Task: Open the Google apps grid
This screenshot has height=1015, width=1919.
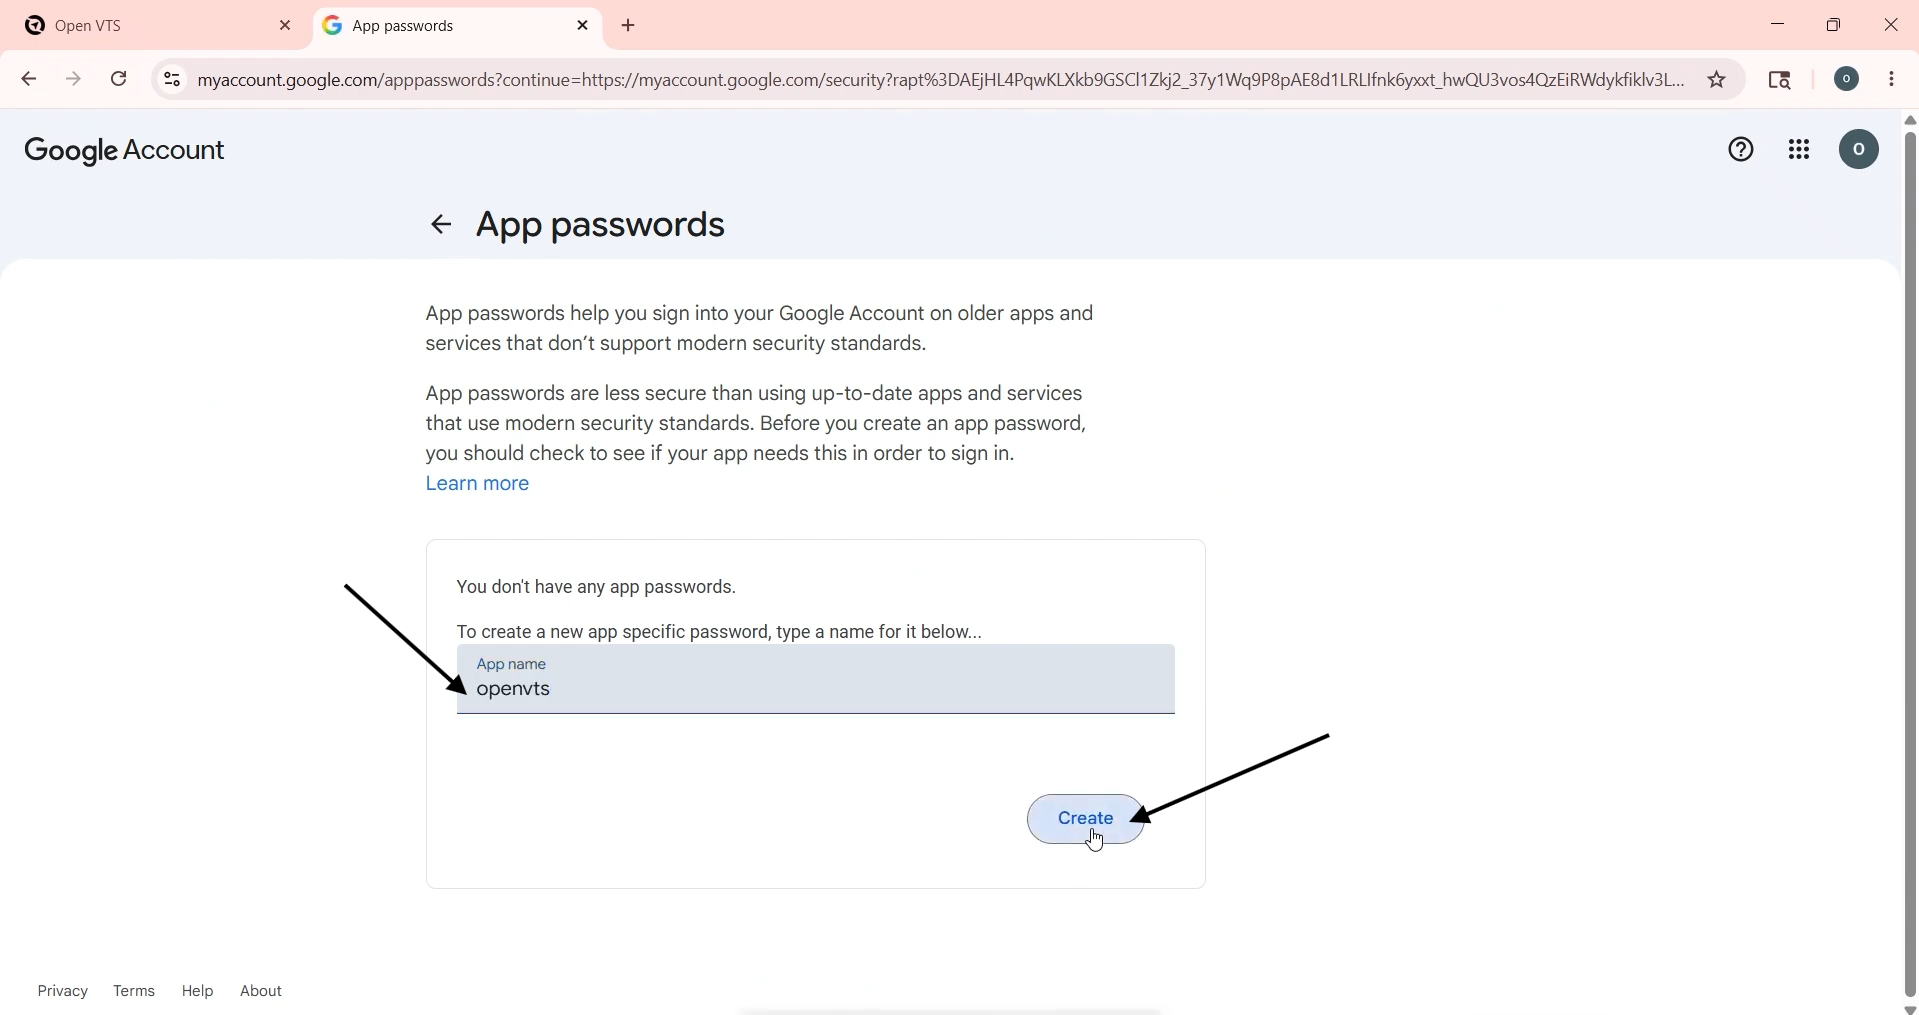Action: click(1800, 151)
